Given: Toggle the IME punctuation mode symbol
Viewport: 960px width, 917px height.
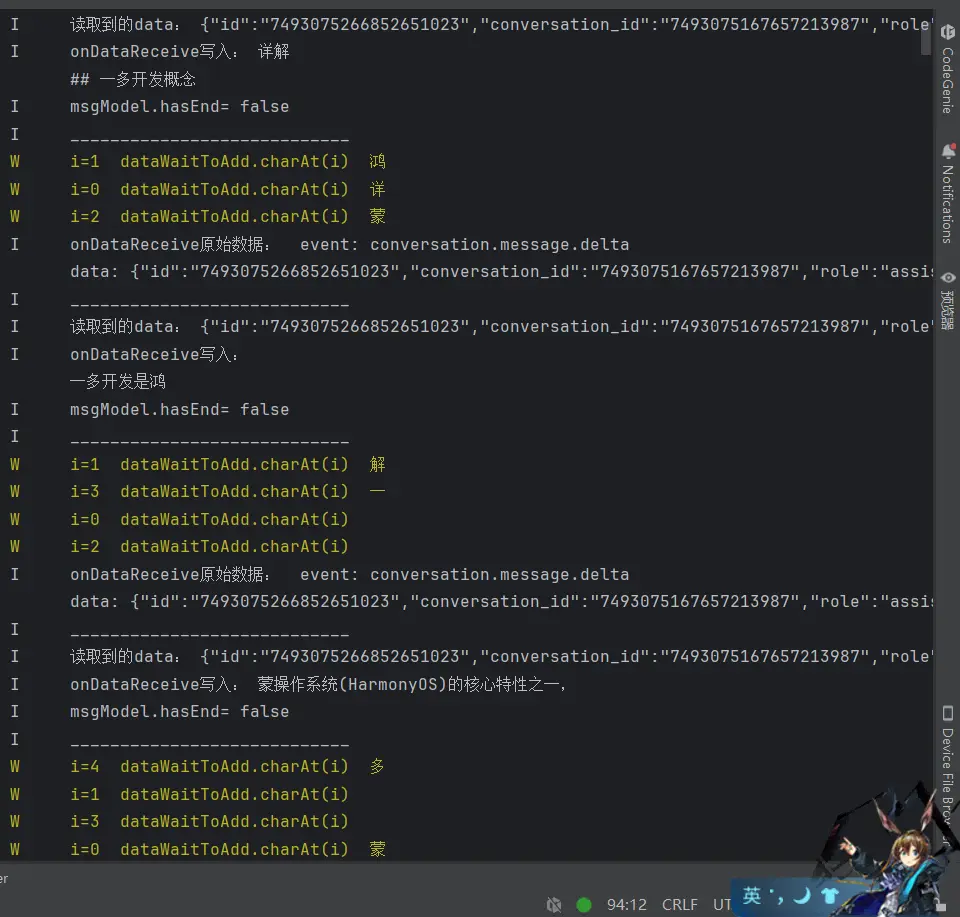Looking at the screenshot, I should [777, 894].
